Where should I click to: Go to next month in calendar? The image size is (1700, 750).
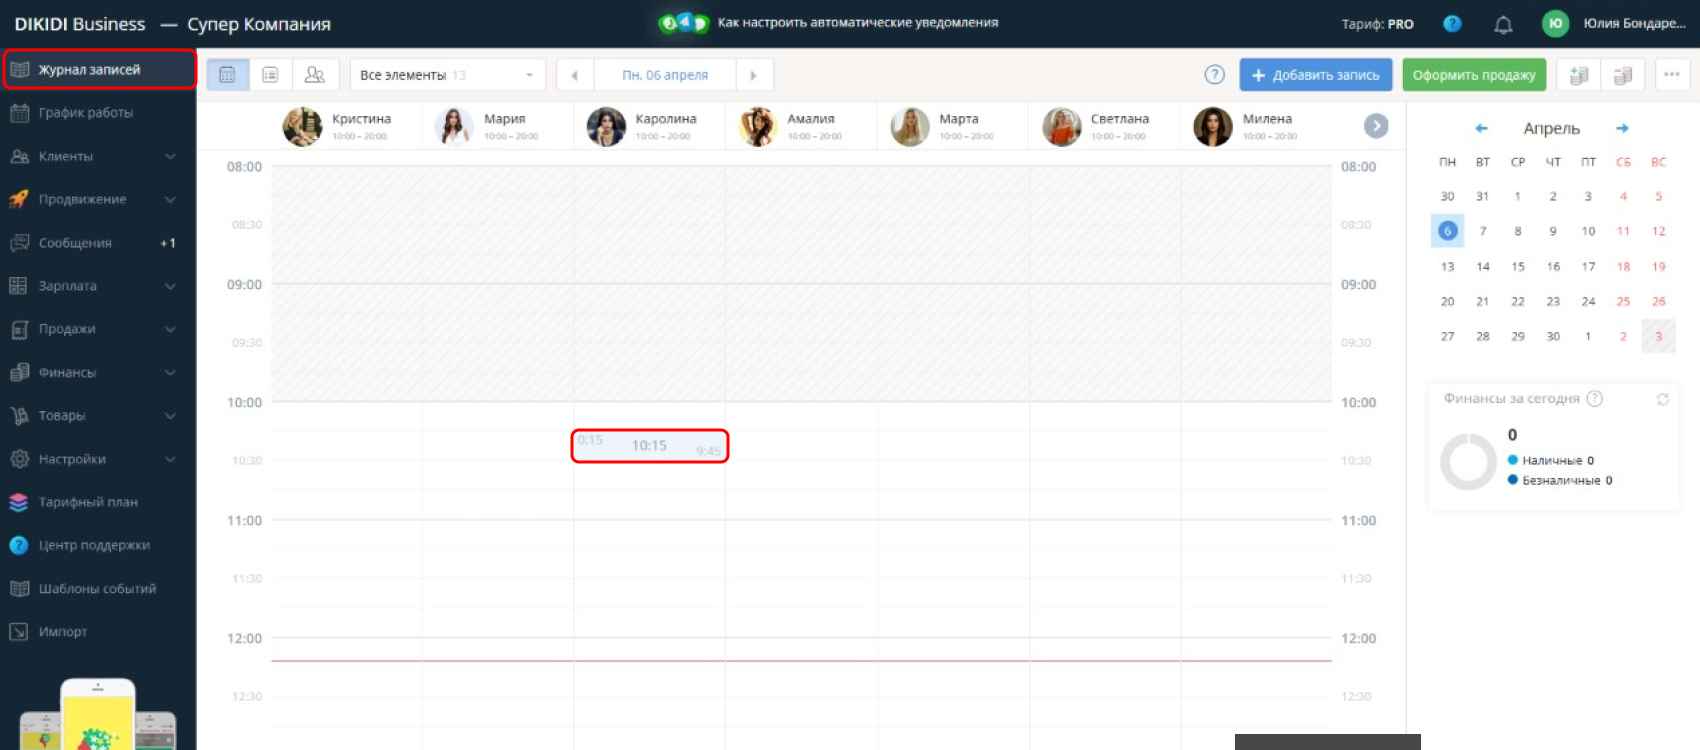point(1622,128)
